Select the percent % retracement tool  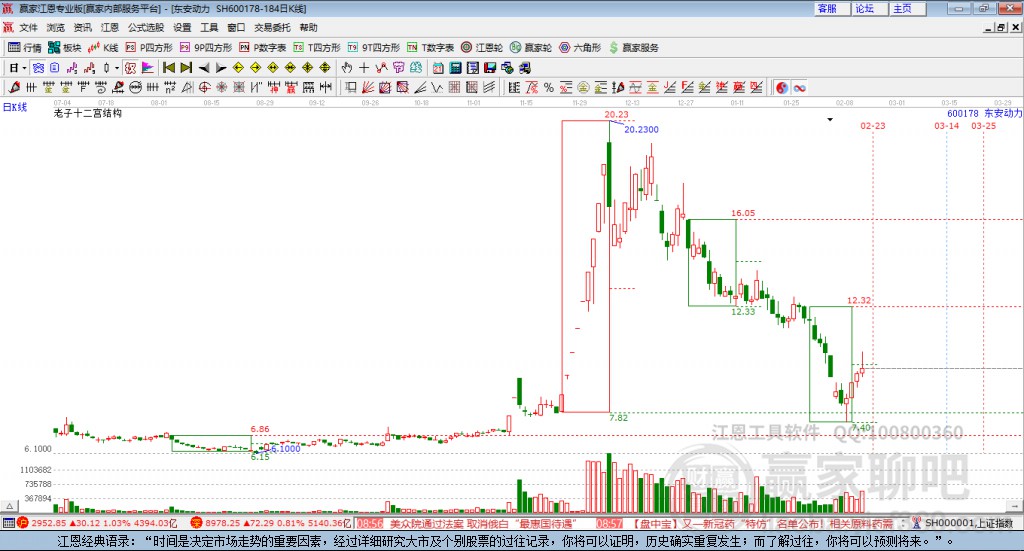549,87
